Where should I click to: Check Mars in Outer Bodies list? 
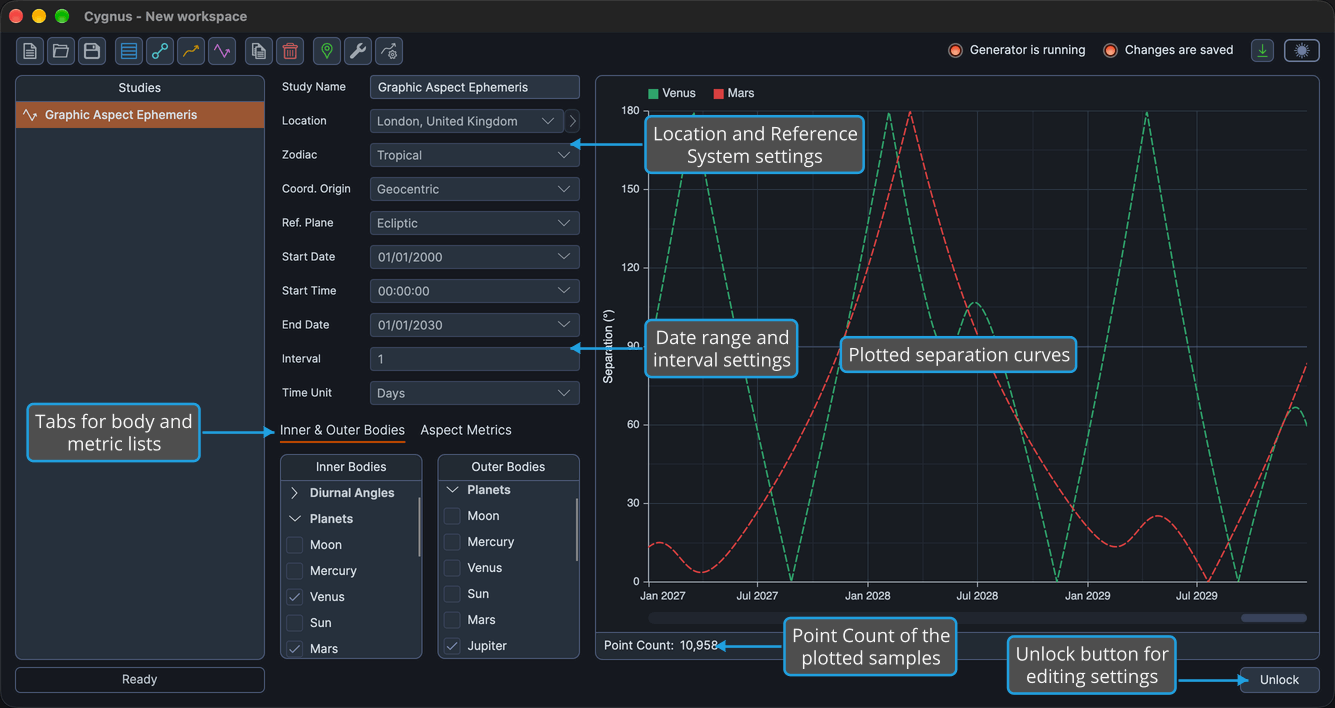(x=452, y=620)
